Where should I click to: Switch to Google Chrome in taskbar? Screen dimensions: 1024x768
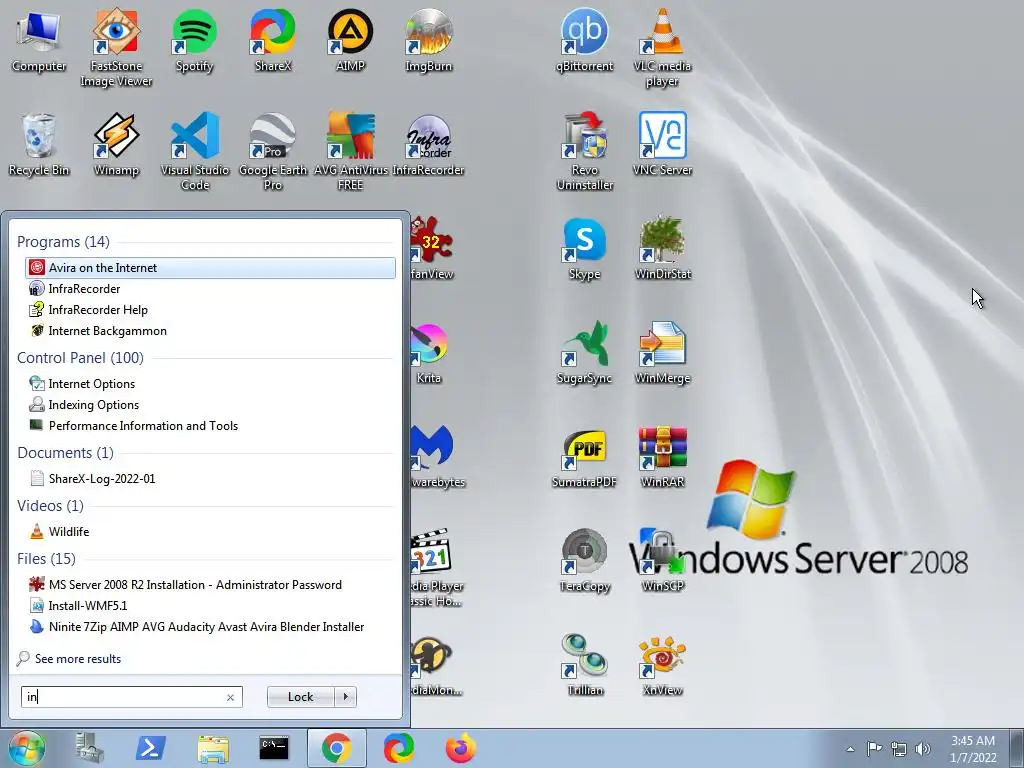[x=336, y=748]
